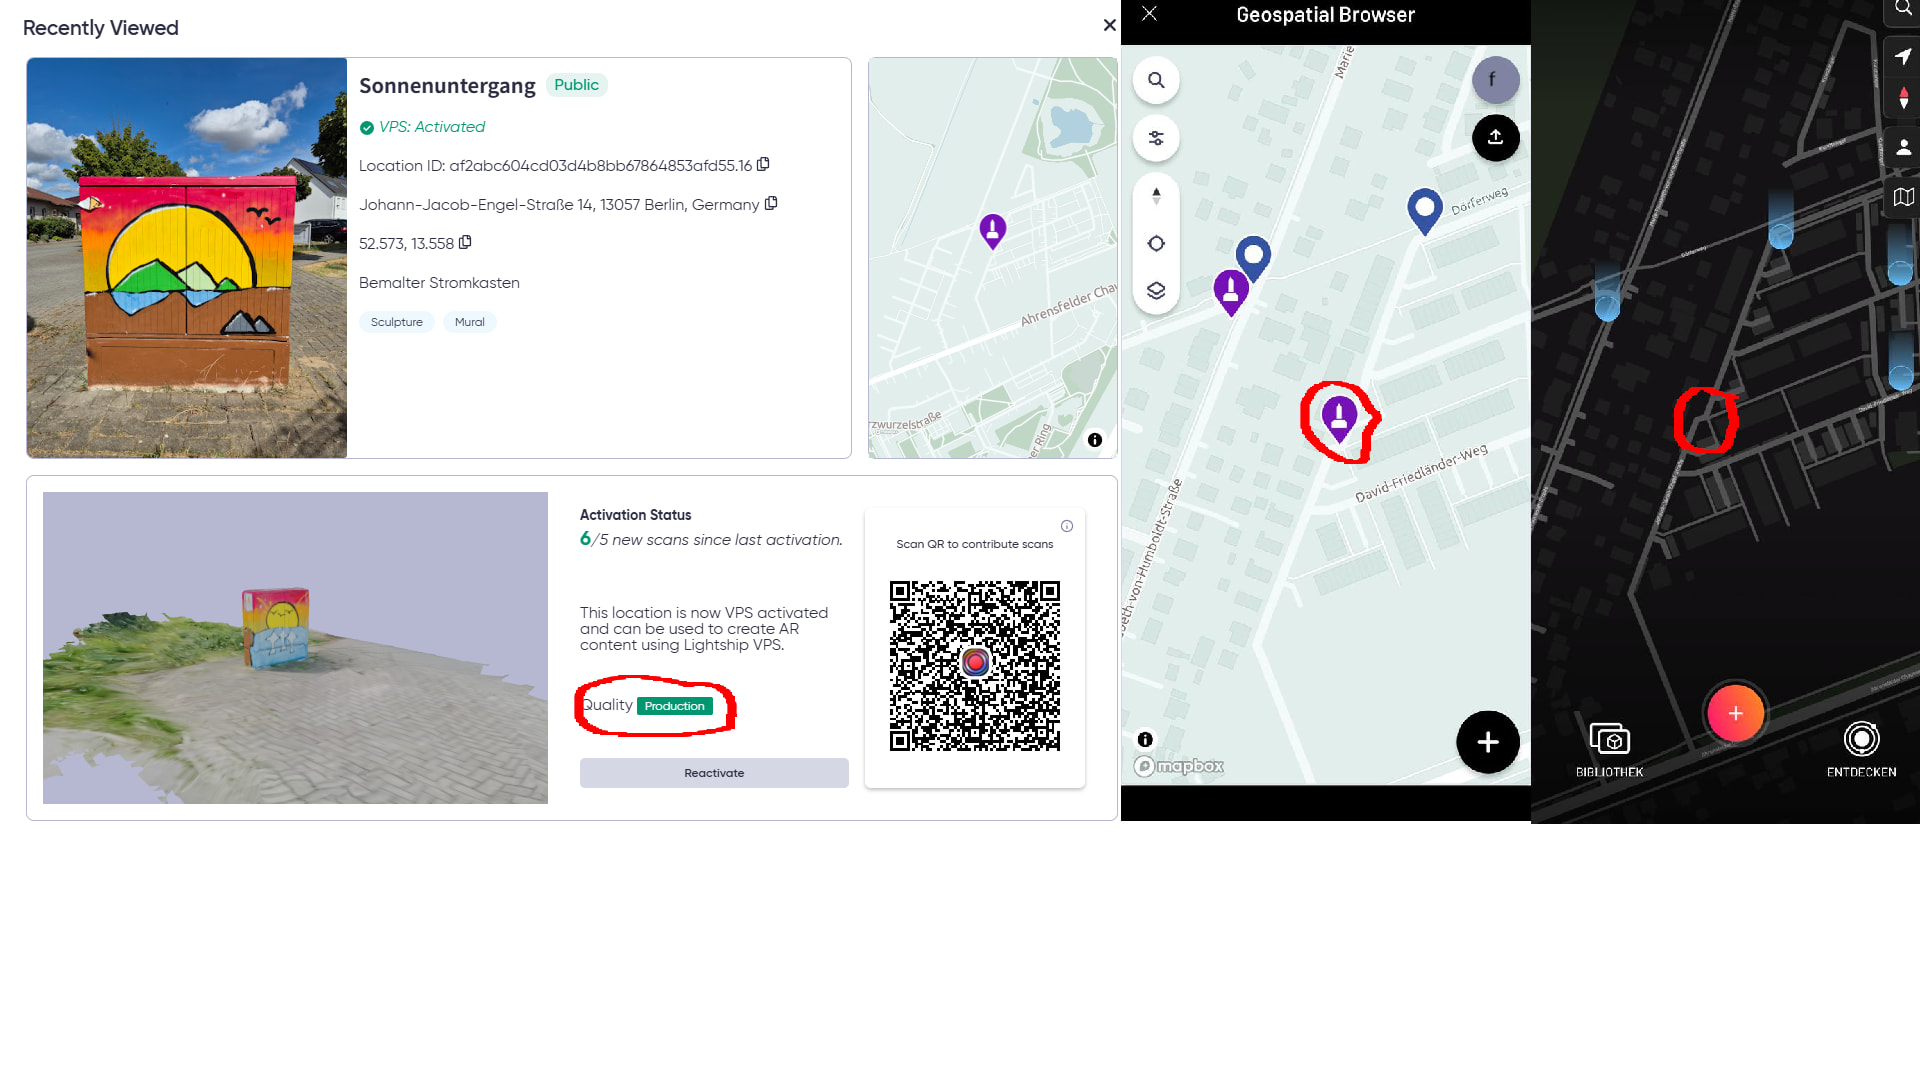1920x1080 pixels.
Task: Show info for QR scan contribution
Action: pyautogui.click(x=1067, y=526)
